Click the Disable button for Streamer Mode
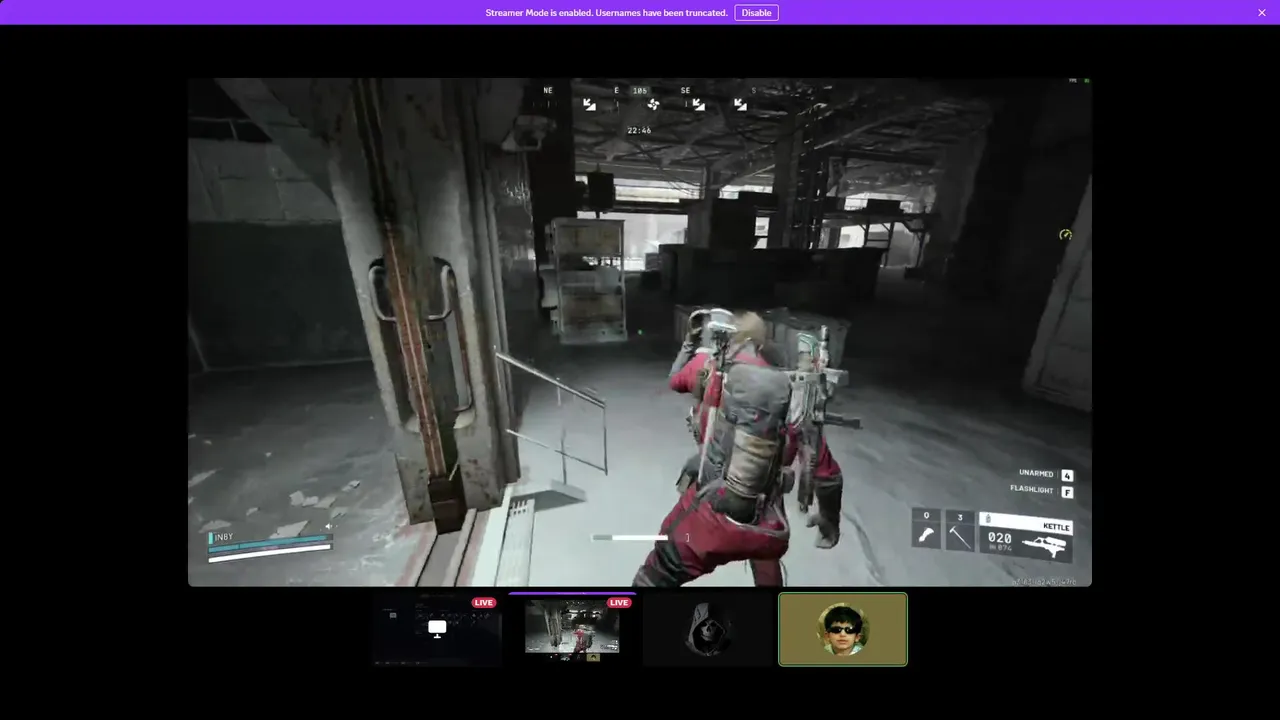1280x720 pixels. (x=756, y=13)
